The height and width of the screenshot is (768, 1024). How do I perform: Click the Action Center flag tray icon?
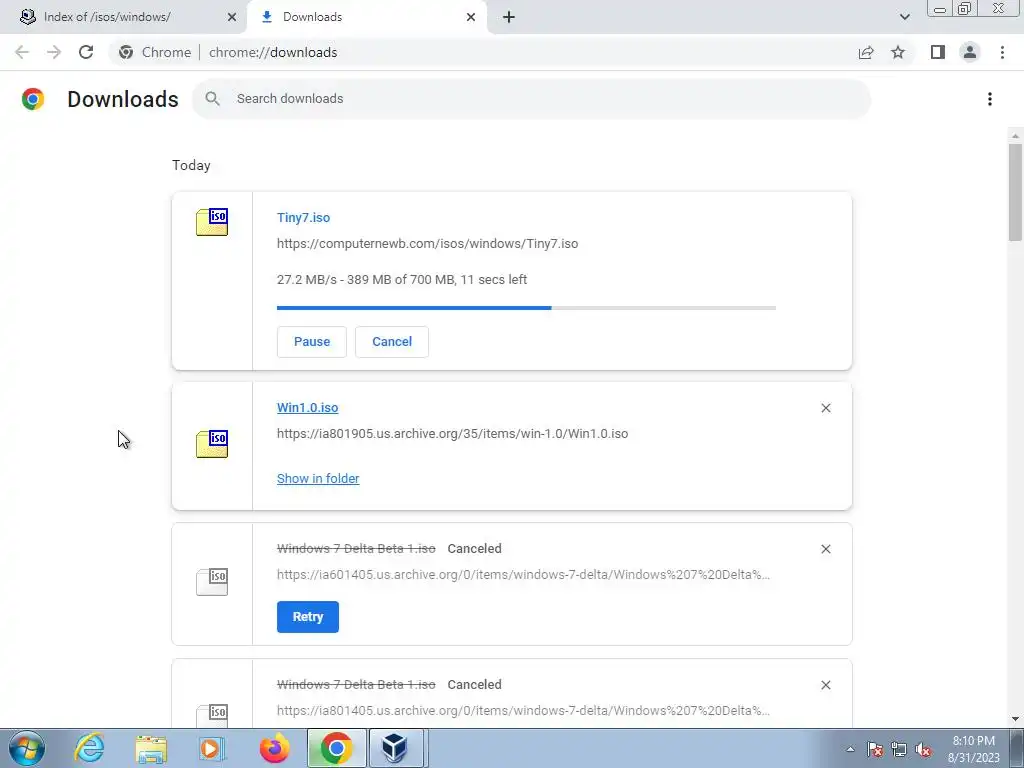pyautogui.click(x=874, y=750)
